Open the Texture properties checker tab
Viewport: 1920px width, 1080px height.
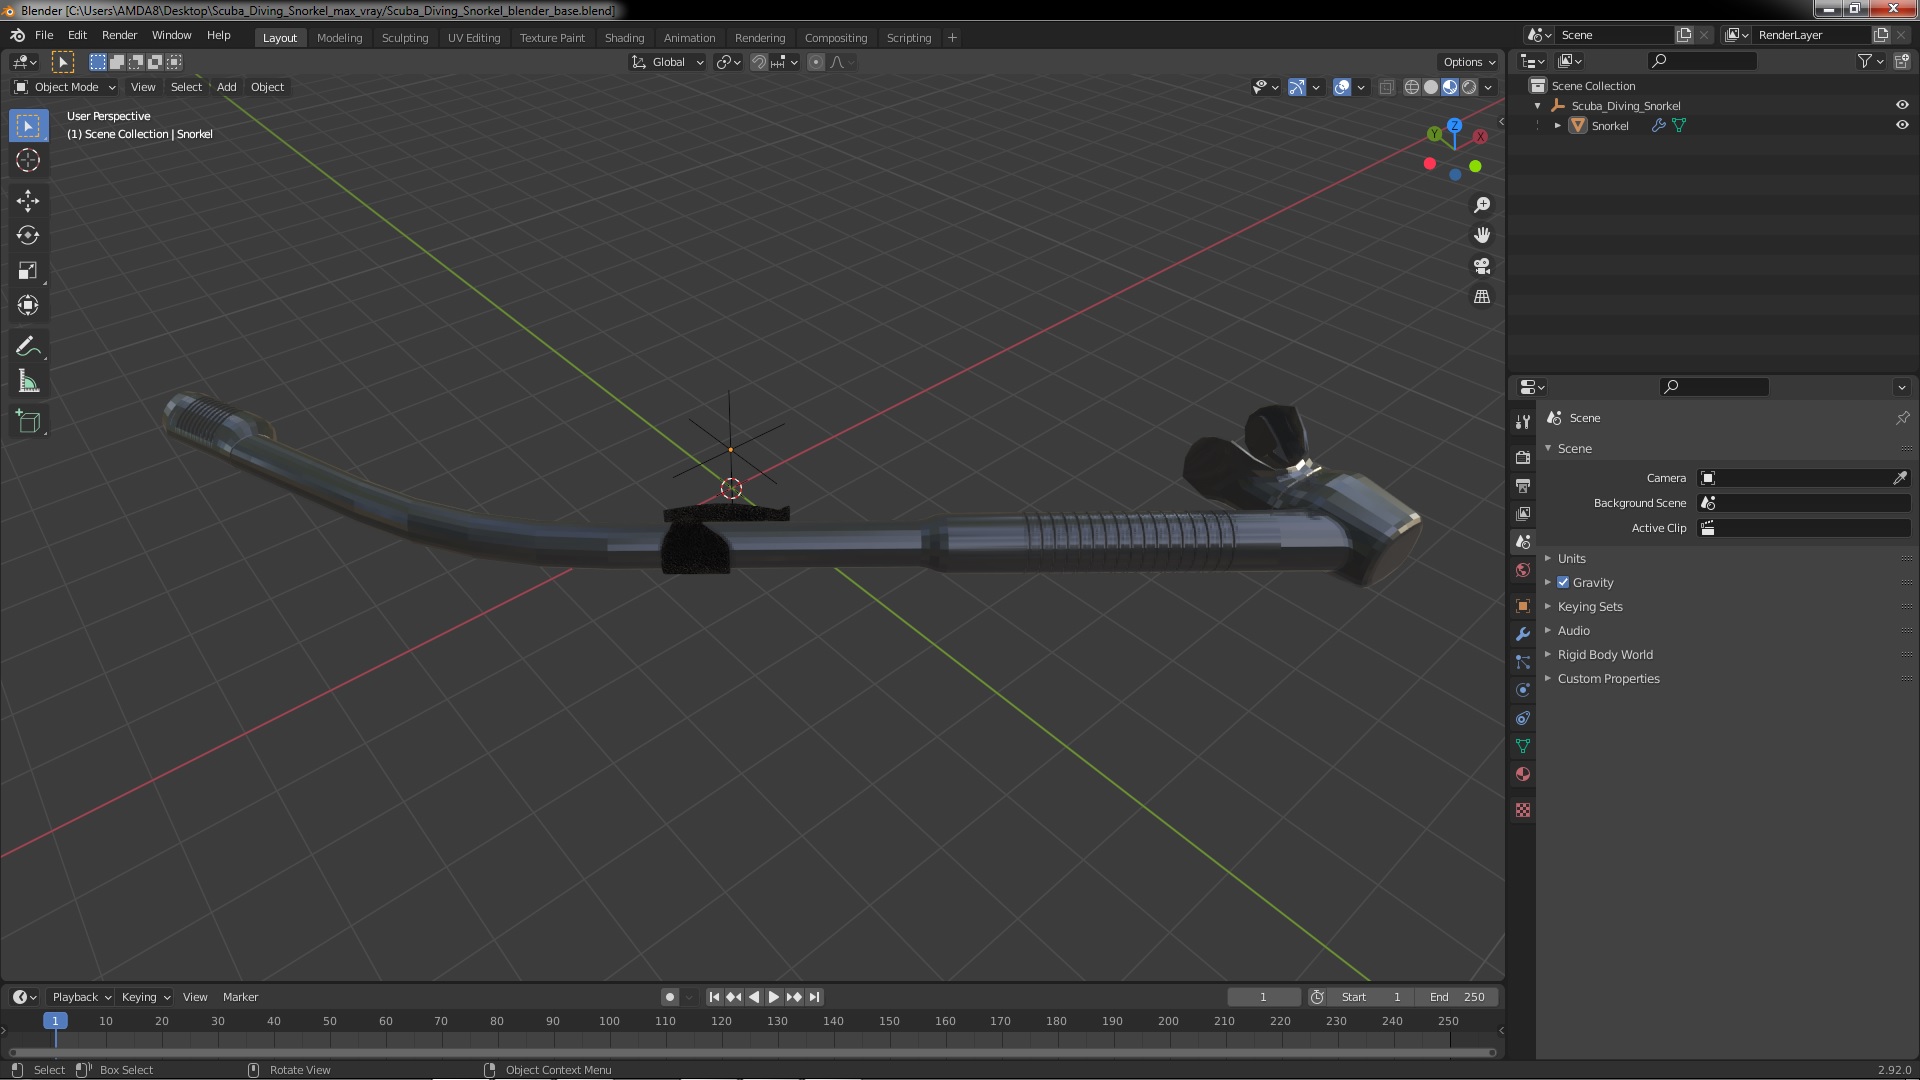tap(1523, 810)
